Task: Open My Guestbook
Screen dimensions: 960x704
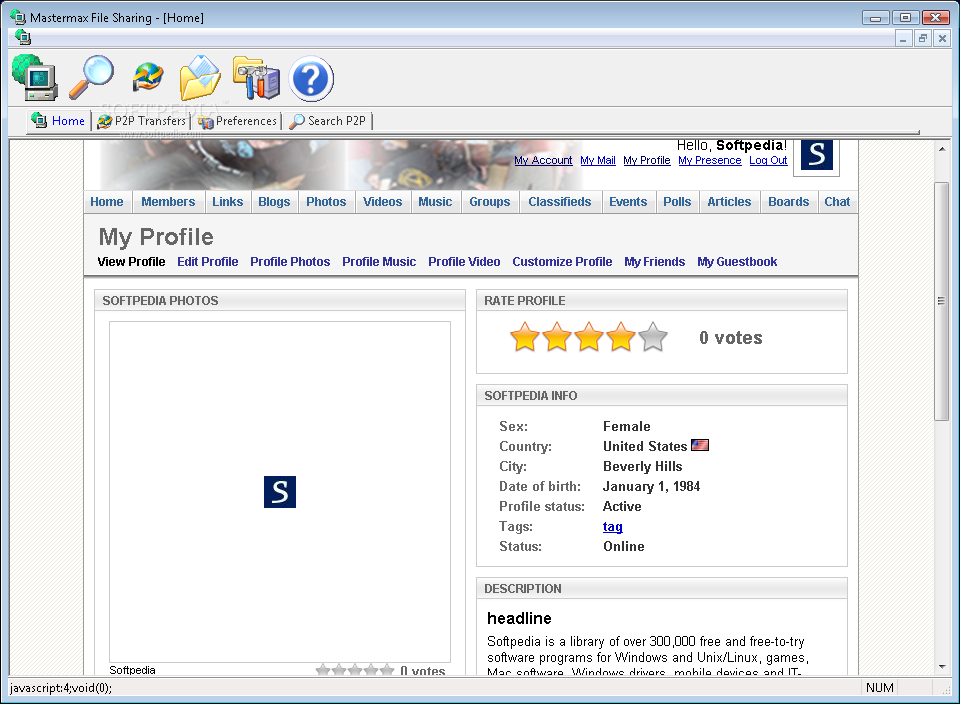Action: [737, 261]
